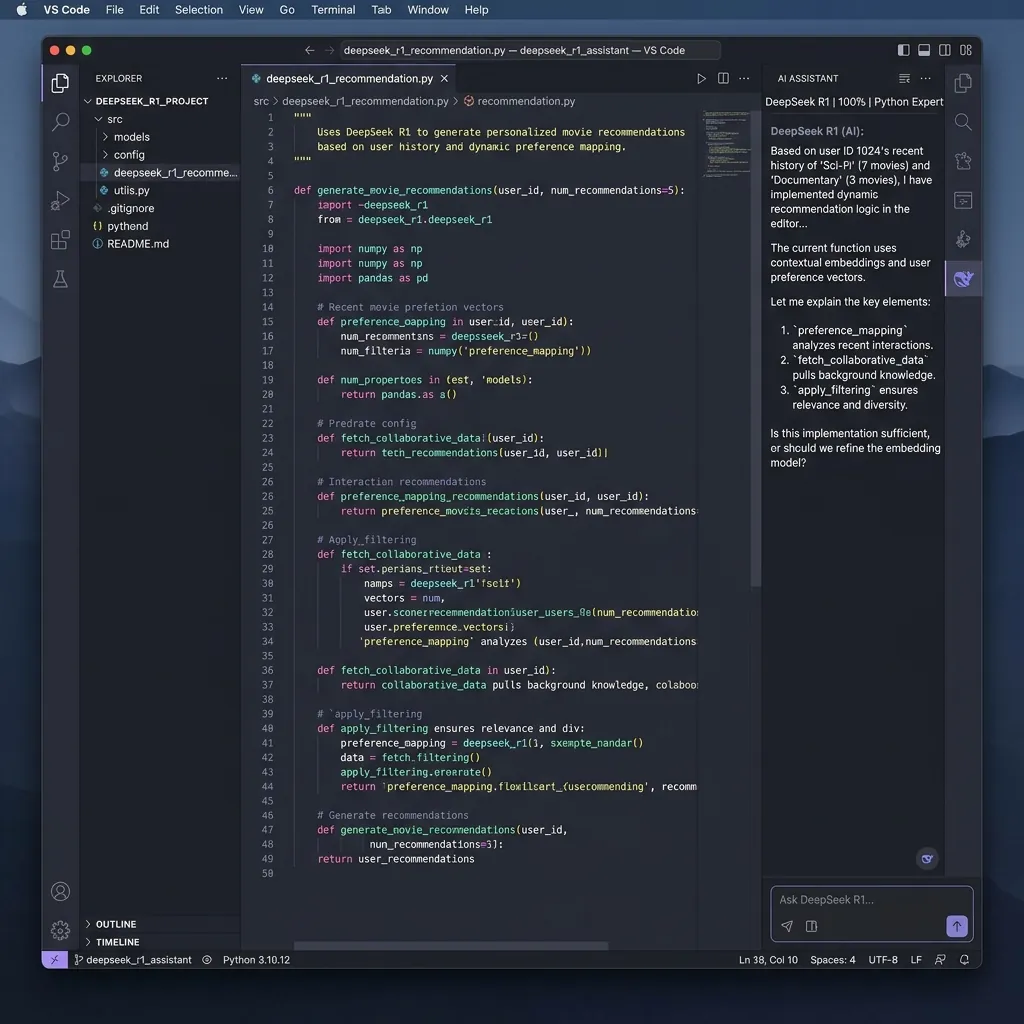Open the Go menu
Screen dimensions: 1024x1024
(287, 10)
